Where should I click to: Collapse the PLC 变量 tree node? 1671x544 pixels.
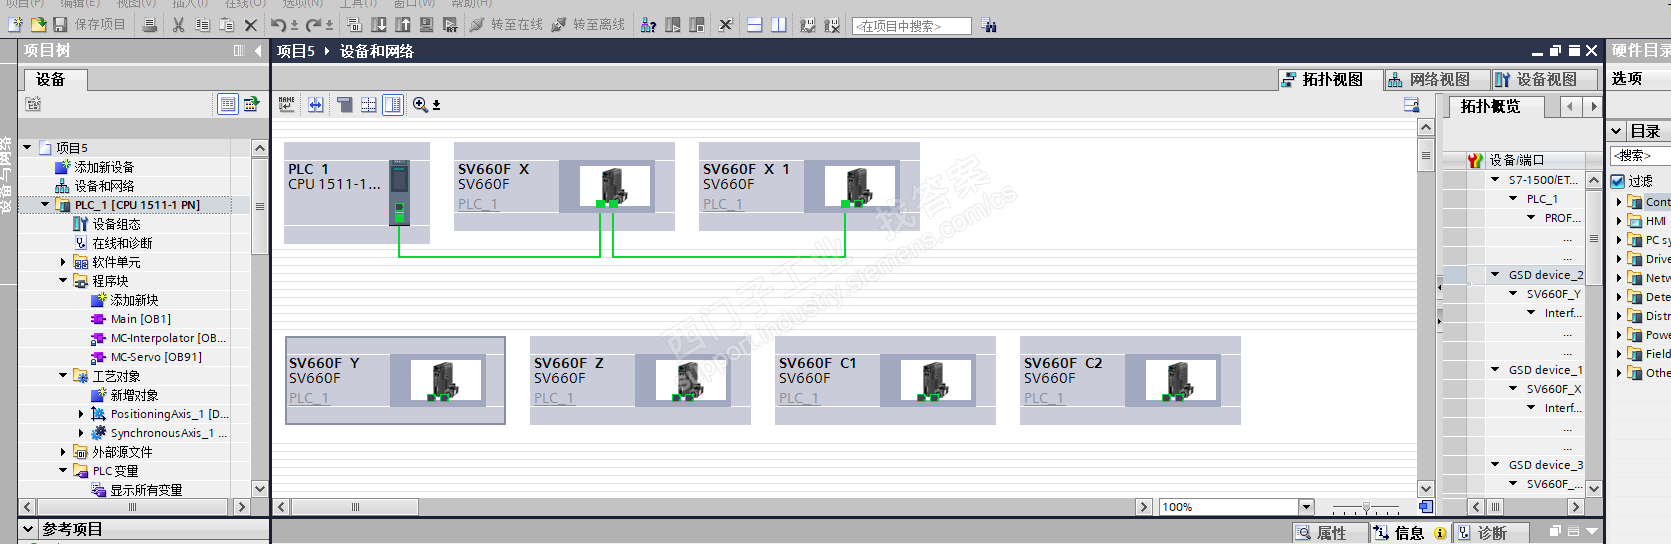pos(63,471)
